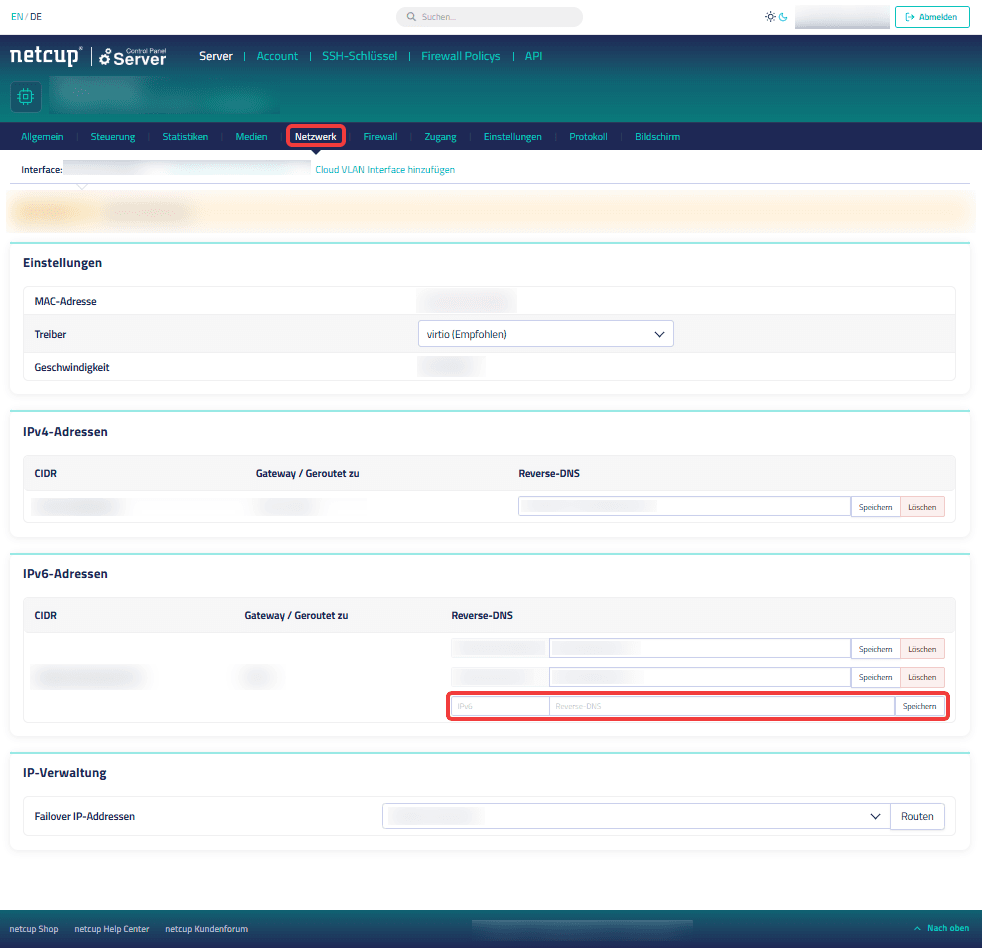Switch language to DE
This screenshot has width=982, height=948.
[36, 17]
